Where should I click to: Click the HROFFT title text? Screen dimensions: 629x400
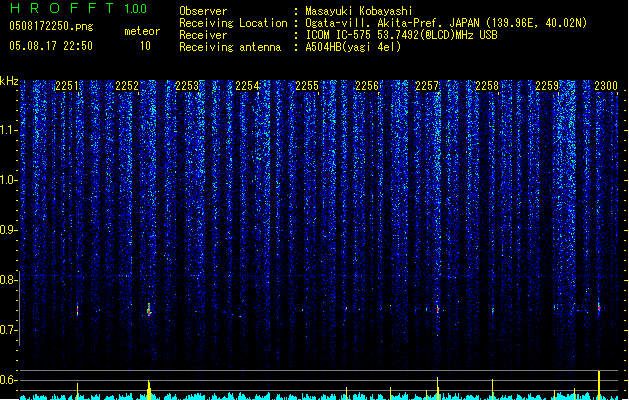[62, 8]
